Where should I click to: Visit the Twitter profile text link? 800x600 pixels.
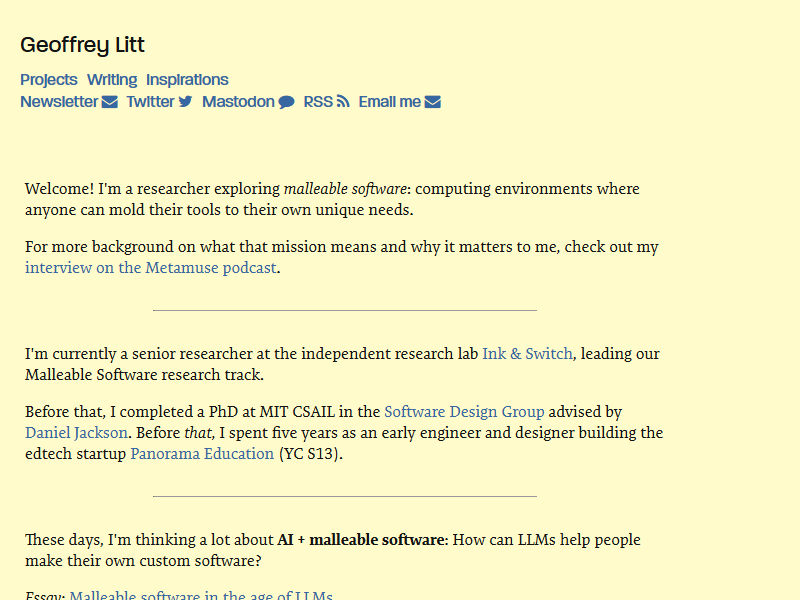point(150,102)
